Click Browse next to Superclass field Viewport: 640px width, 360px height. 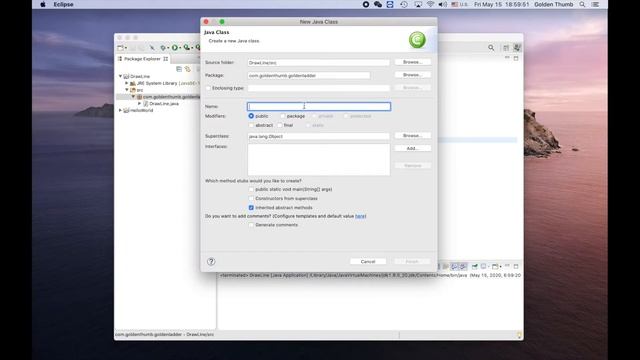pyautogui.click(x=413, y=136)
